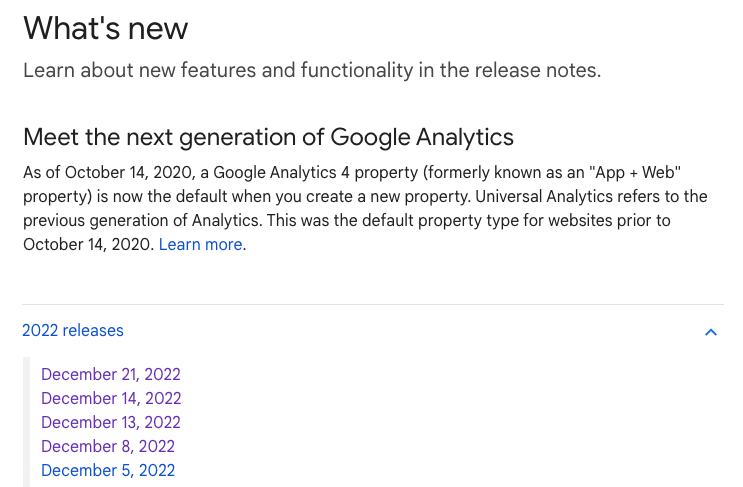Screen dimensions: 743x487
Task: Open December 8, 2022 release notes
Action: point(108,446)
